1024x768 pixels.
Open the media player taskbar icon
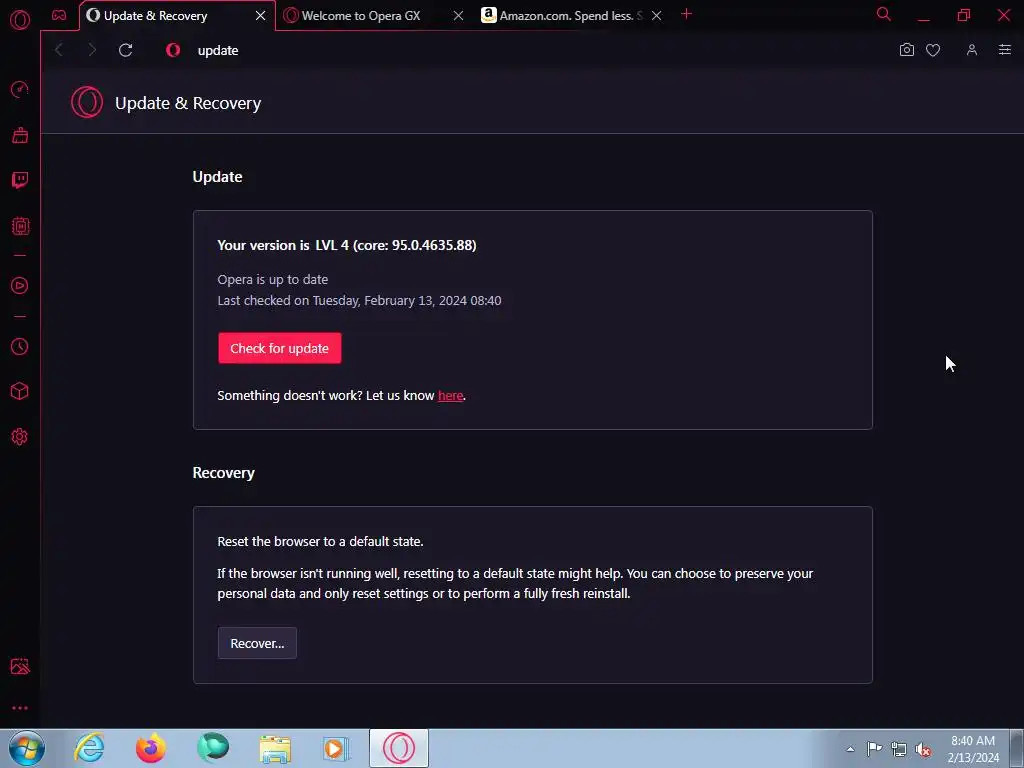336,749
